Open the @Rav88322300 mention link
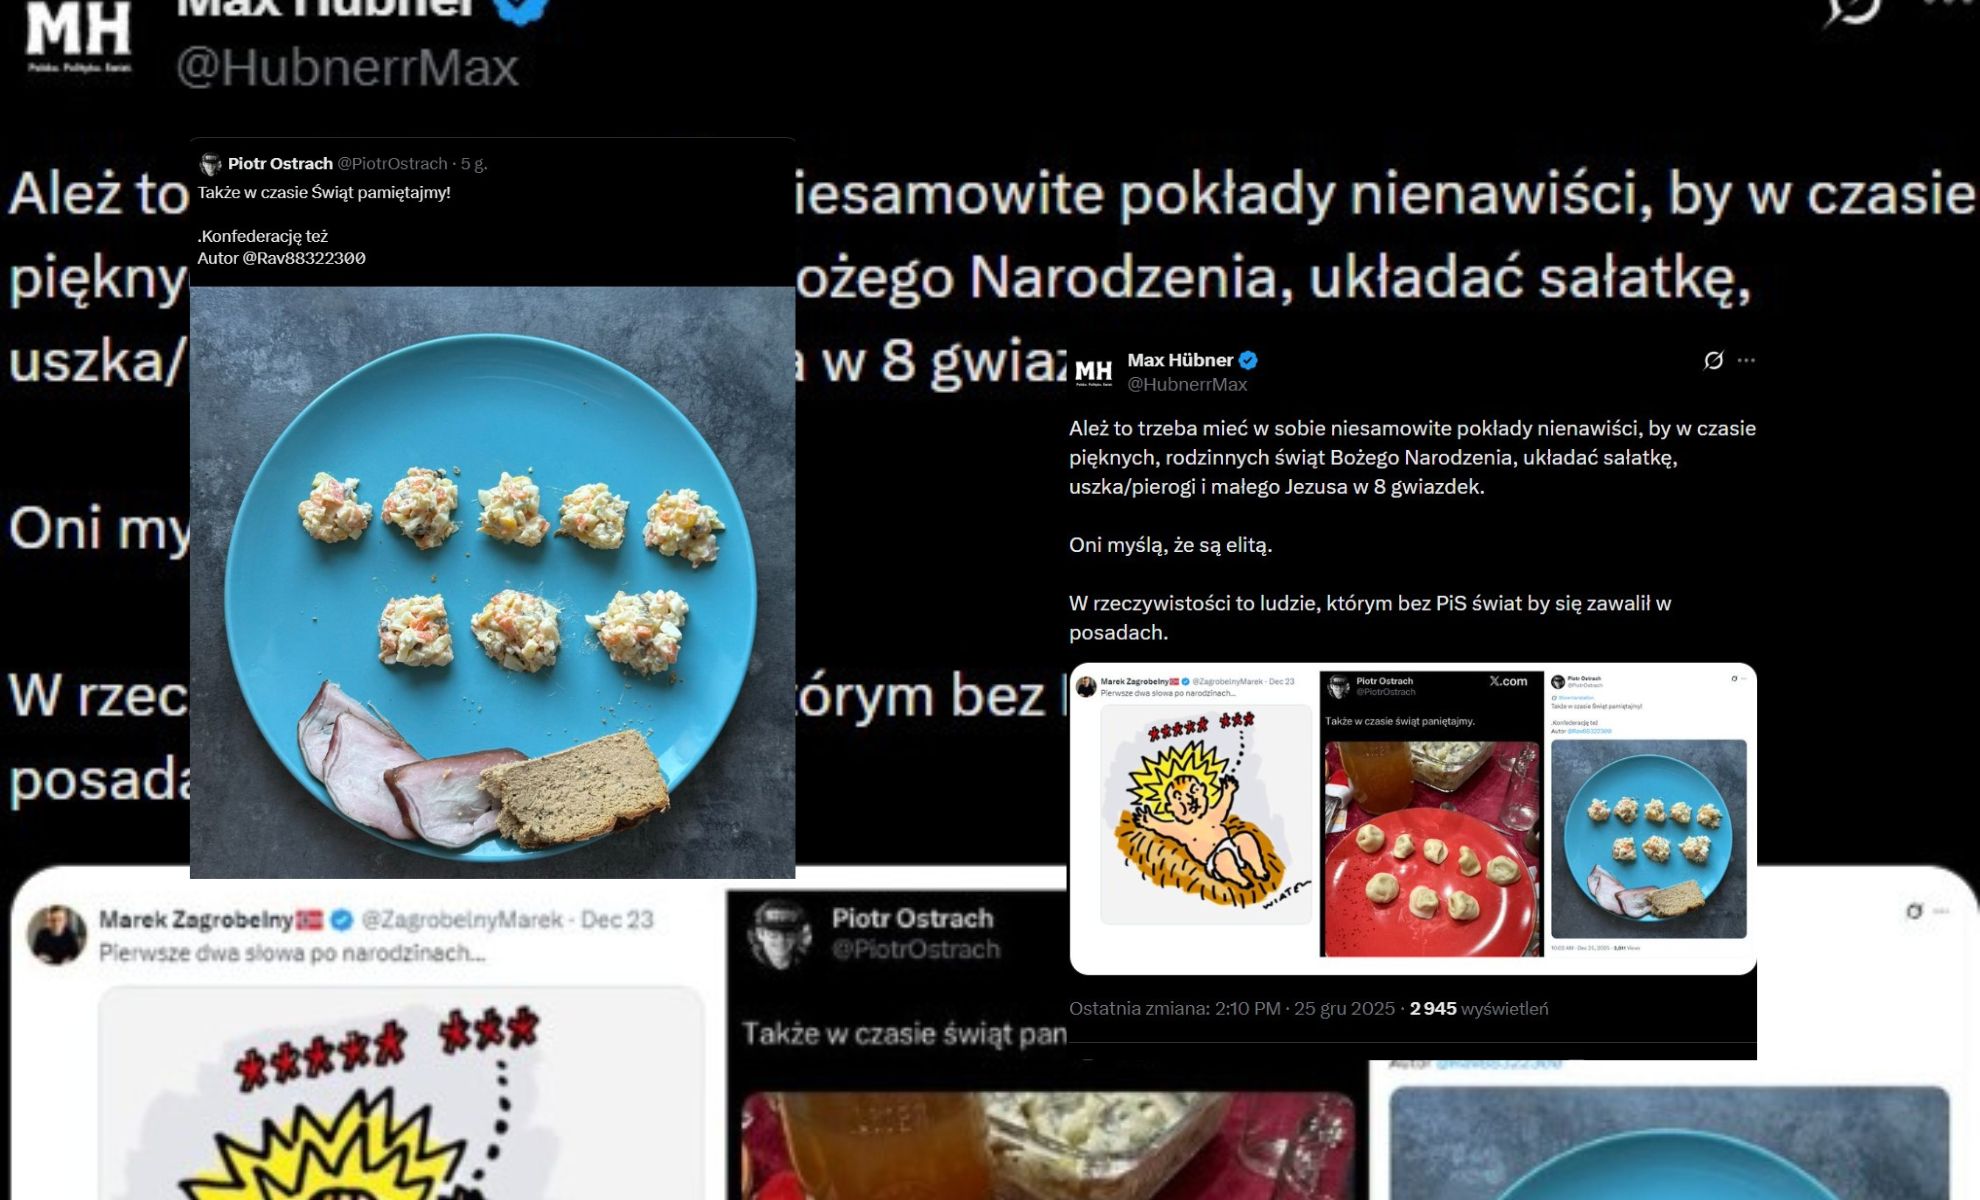1980x1200 pixels. (304, 258)
